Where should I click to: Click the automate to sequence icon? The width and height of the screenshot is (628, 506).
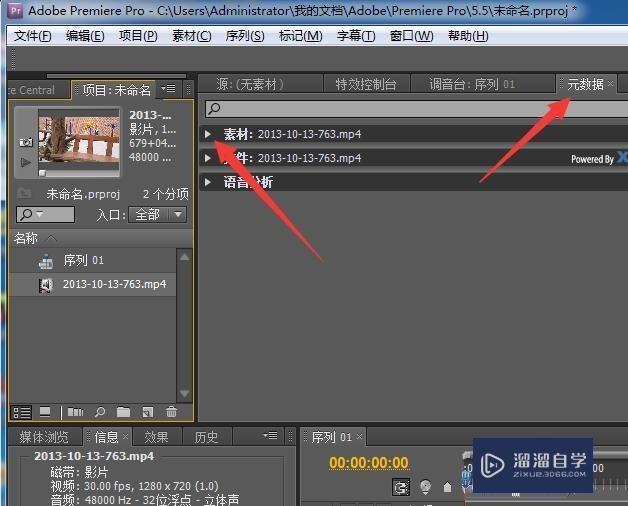(75, 412)
